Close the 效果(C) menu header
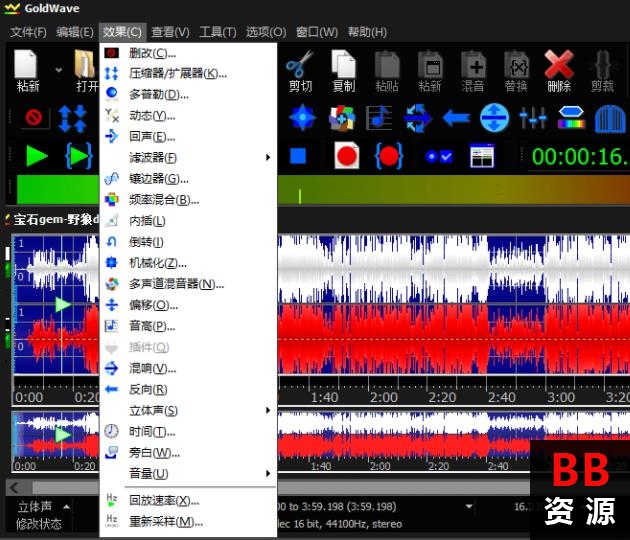630x540 pixels. [x=123, y=32]
